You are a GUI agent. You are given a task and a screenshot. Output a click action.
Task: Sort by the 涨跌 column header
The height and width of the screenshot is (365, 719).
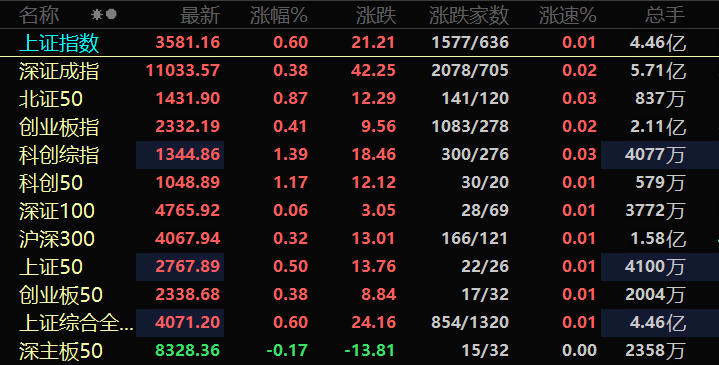376,15
